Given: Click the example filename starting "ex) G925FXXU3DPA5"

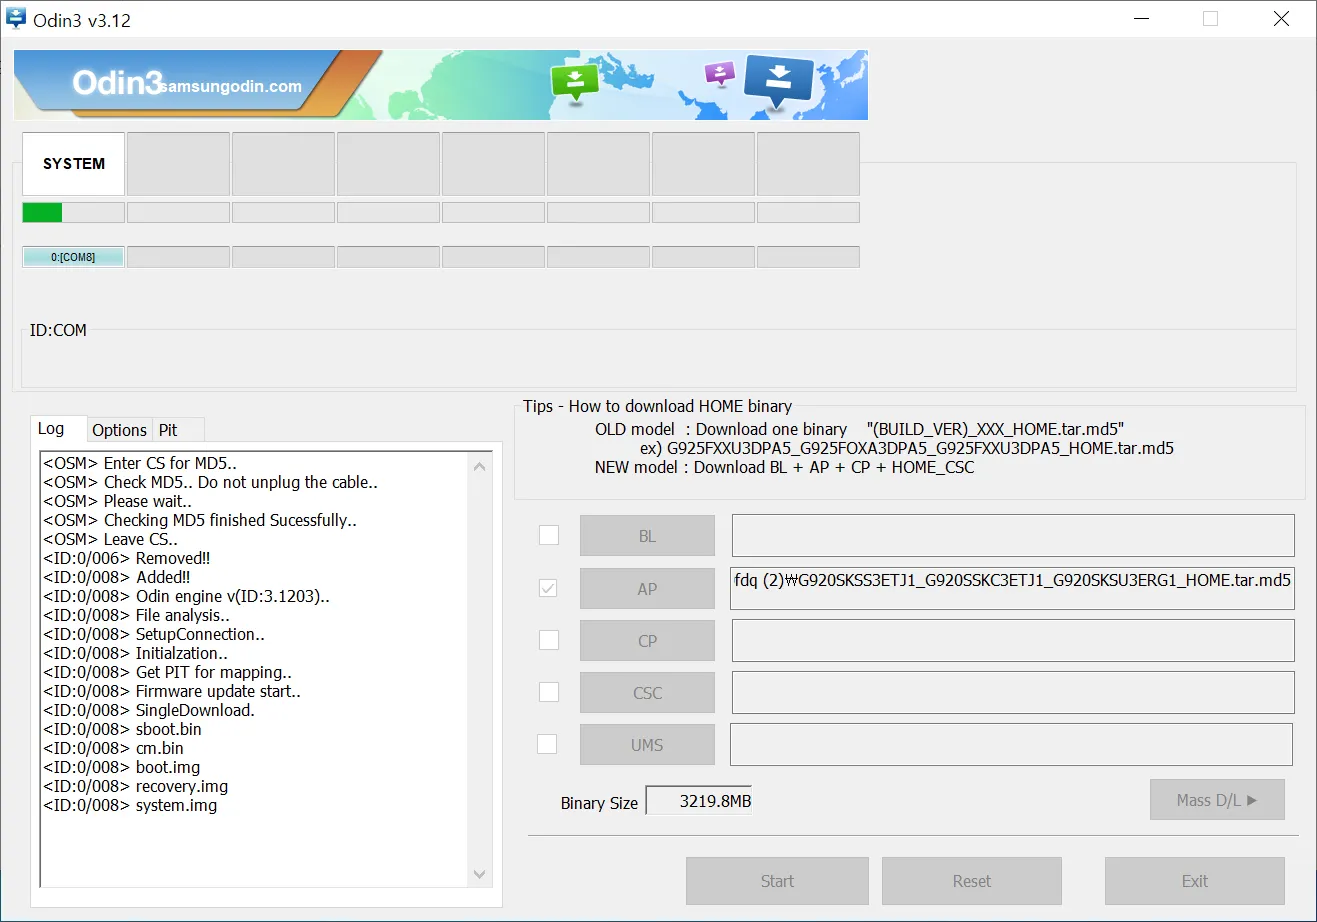Looking at the screenshot, I should 907,448.
